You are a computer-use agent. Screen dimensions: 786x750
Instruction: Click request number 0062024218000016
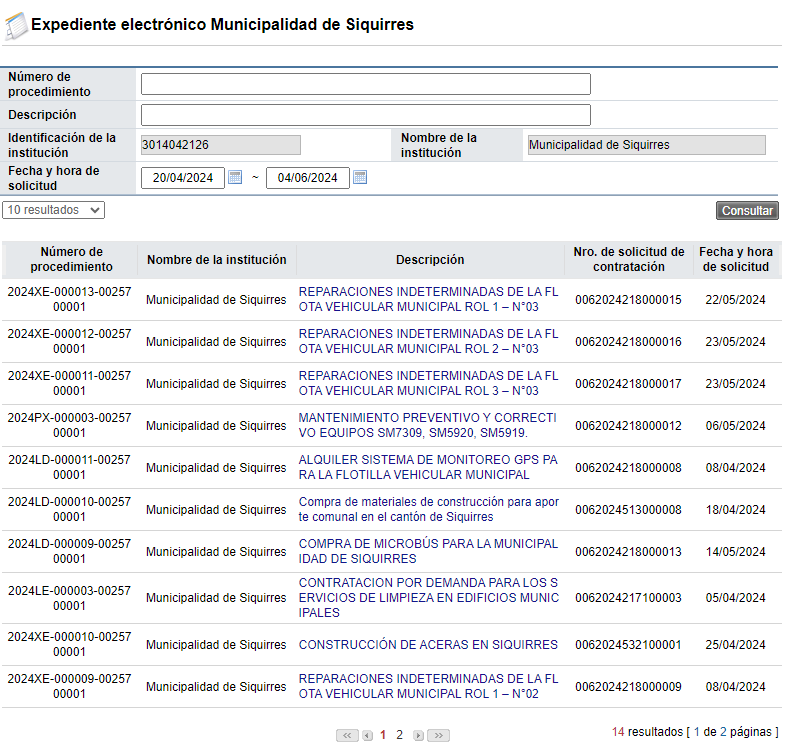point(628,342)
